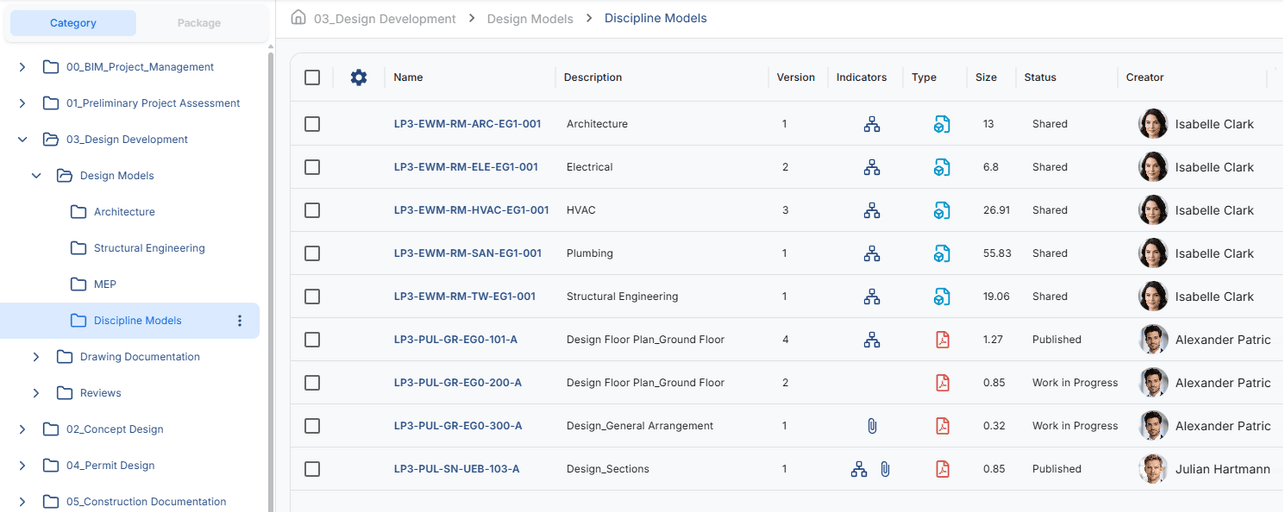Click paperclip icon for LP3-PUL-SN-UEB-103-A

pos(885,469)
